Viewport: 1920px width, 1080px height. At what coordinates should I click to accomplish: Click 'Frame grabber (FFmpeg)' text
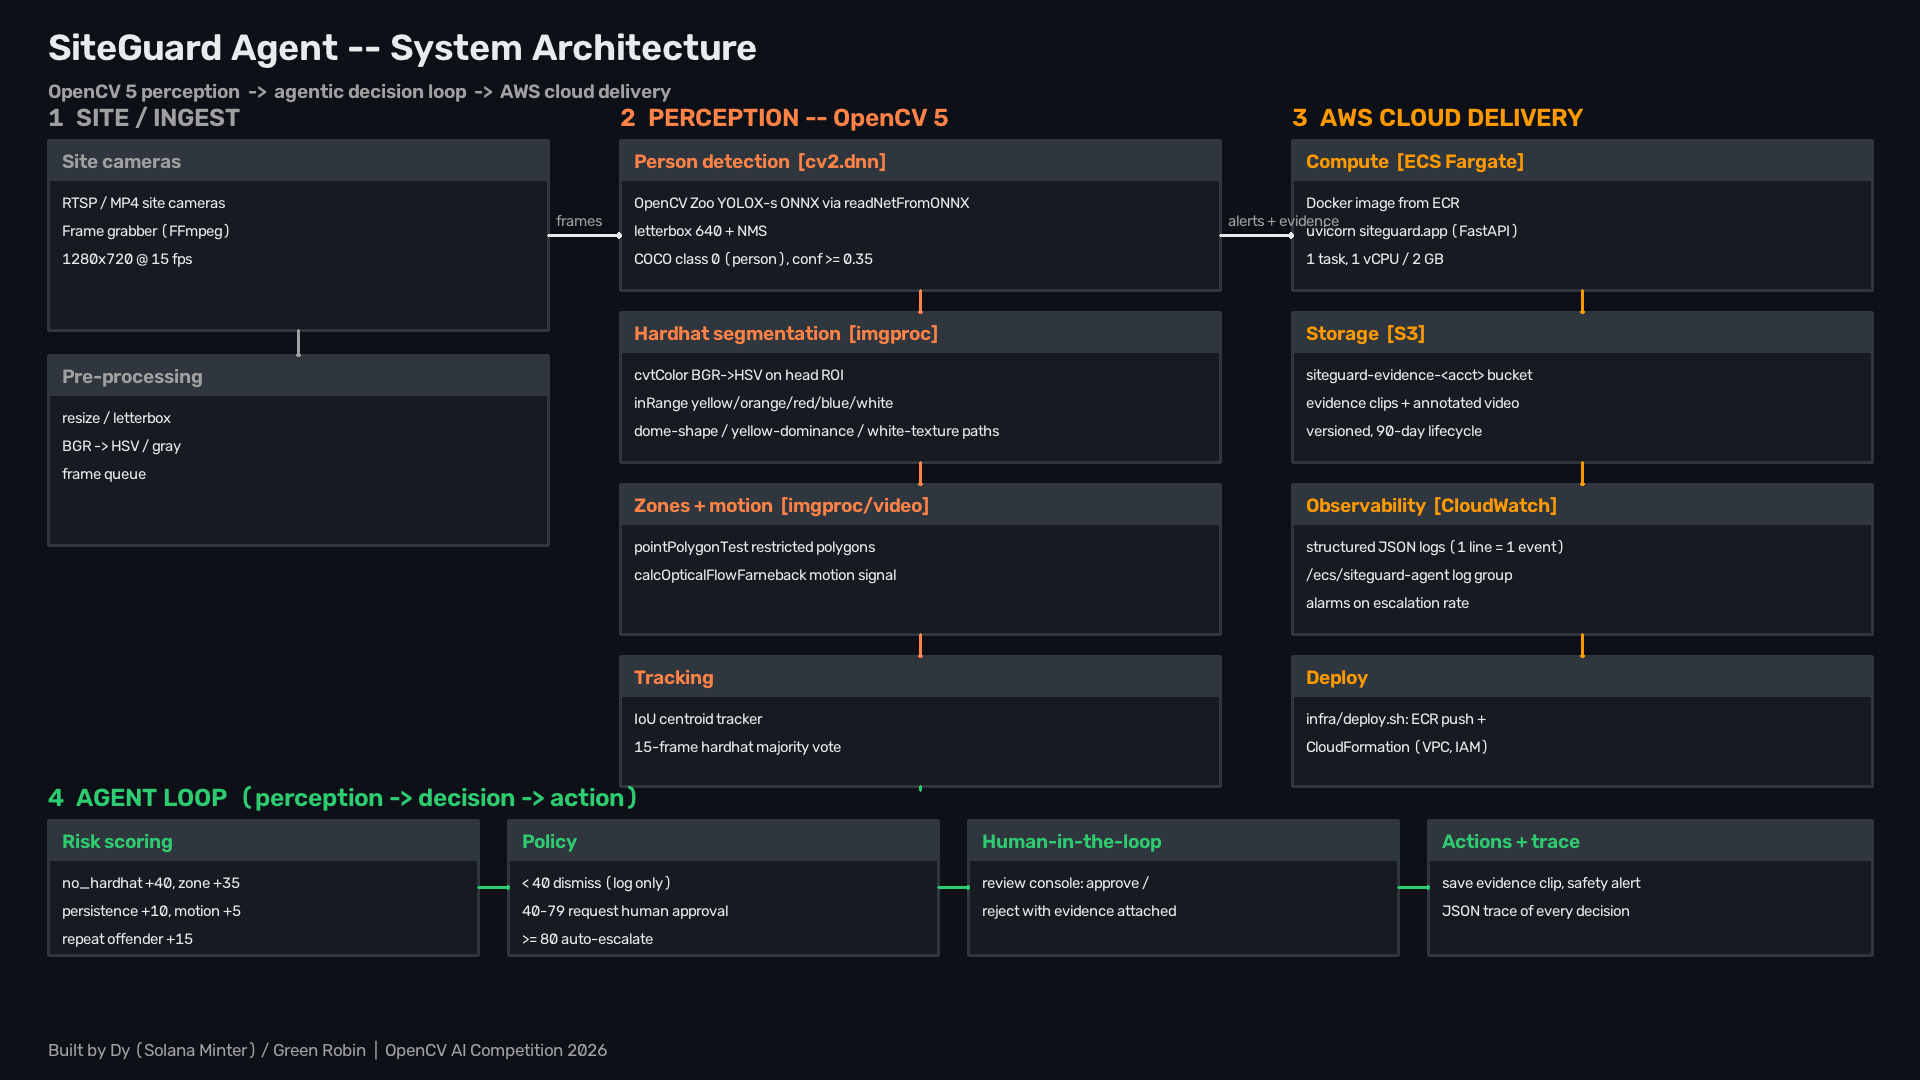tap(146, 231)
